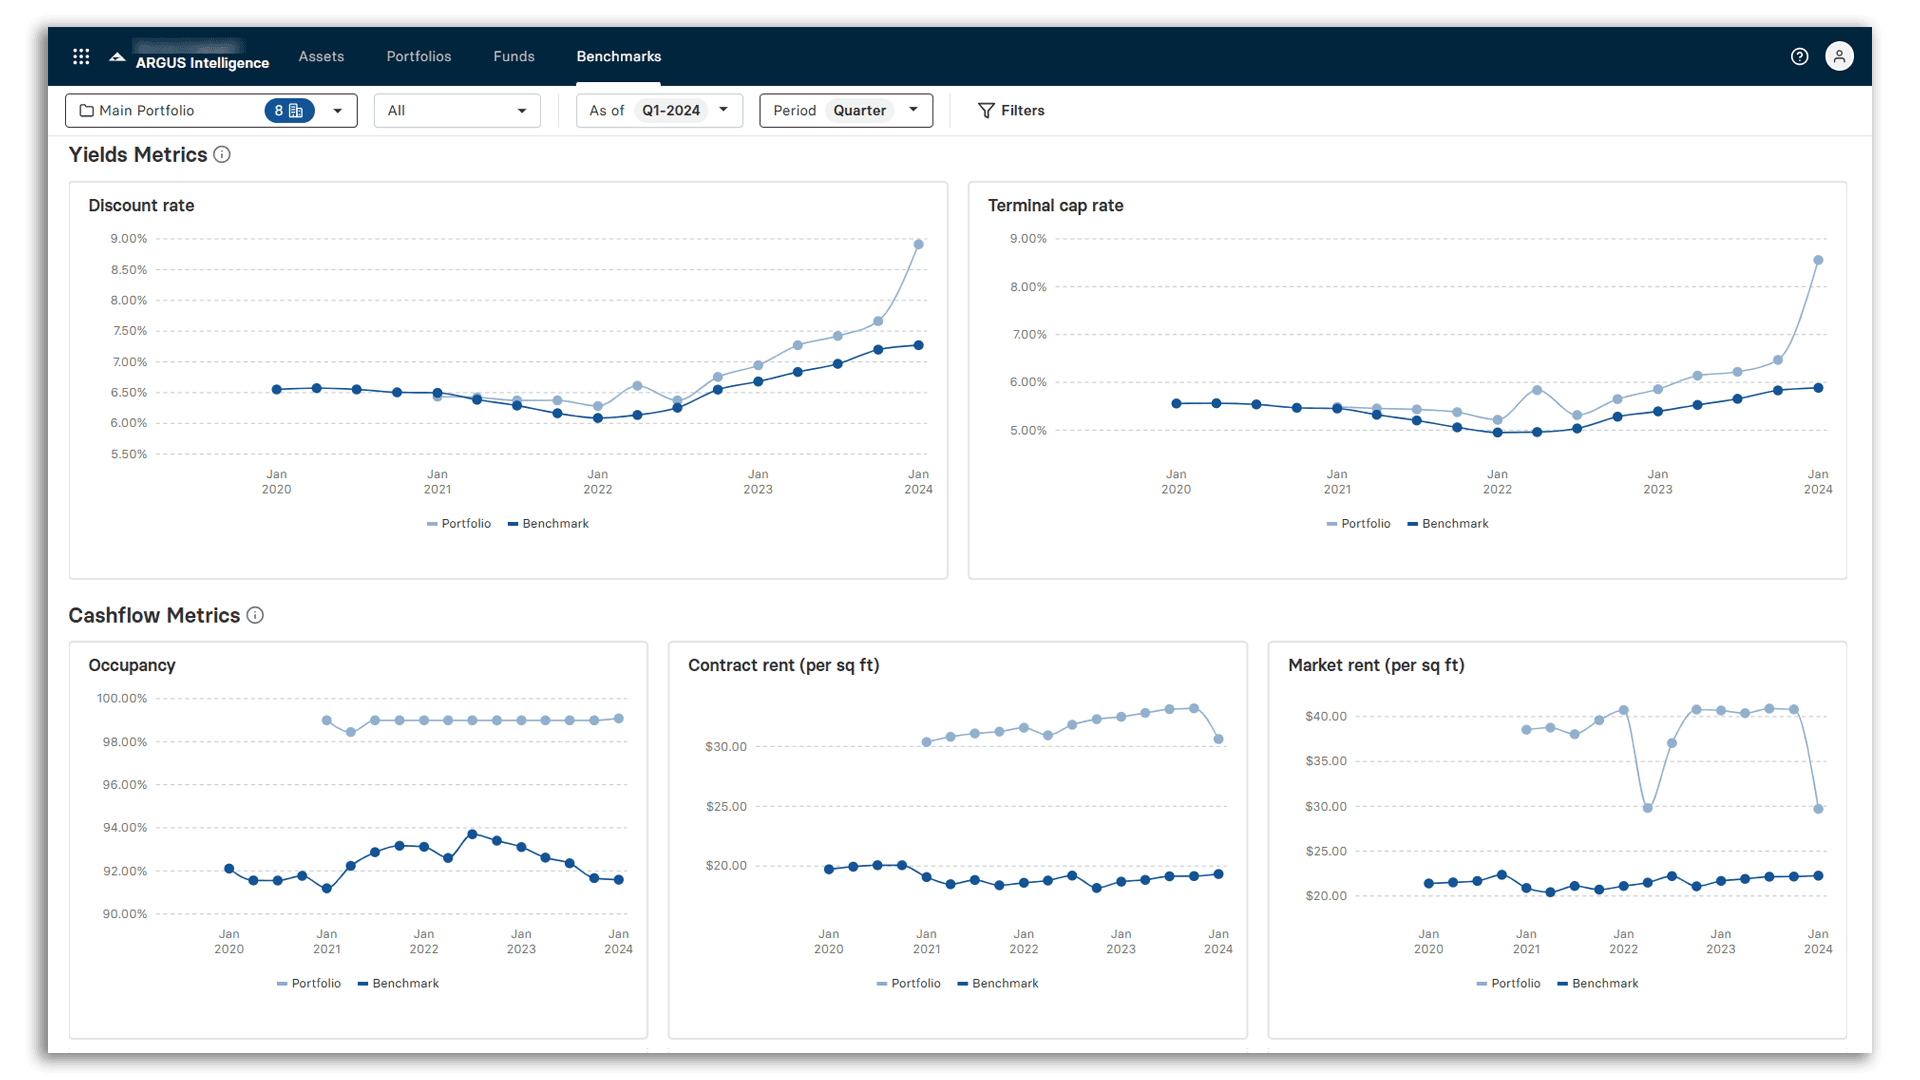The height and width of the screenshot is (1080, 1920).
Task: Open the user account icon
Action: pyautogui.click(x=1840, y=56)
